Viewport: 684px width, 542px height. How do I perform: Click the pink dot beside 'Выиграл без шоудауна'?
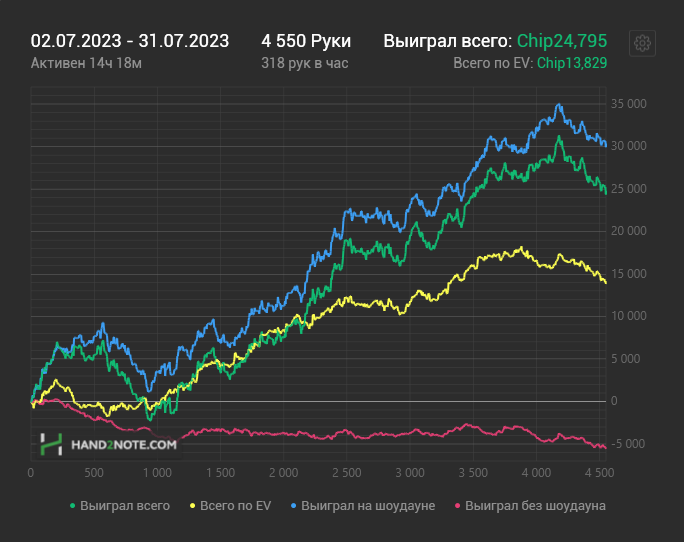457,506
